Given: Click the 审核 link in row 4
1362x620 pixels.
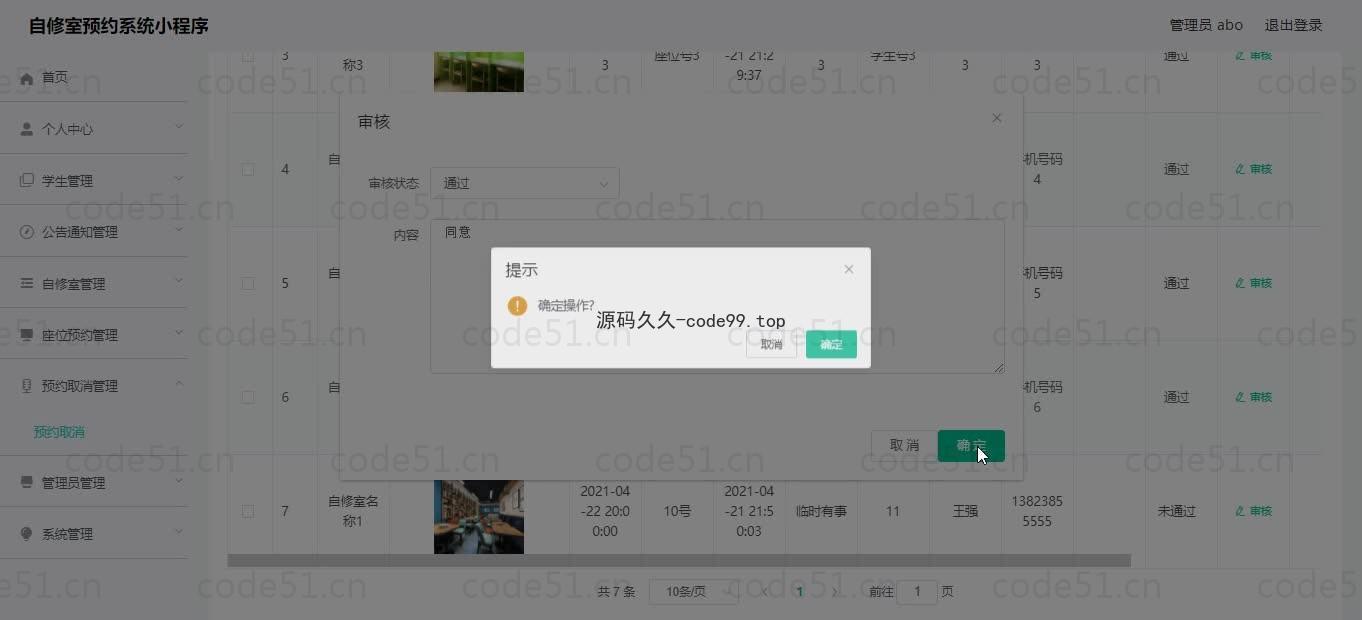Looking at the screenshot, I should click(1254, 169).
